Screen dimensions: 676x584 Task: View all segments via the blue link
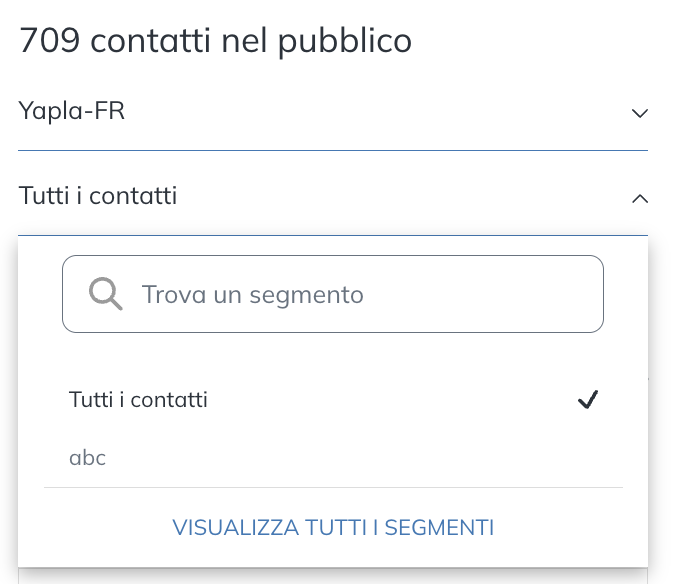(333, 528)
